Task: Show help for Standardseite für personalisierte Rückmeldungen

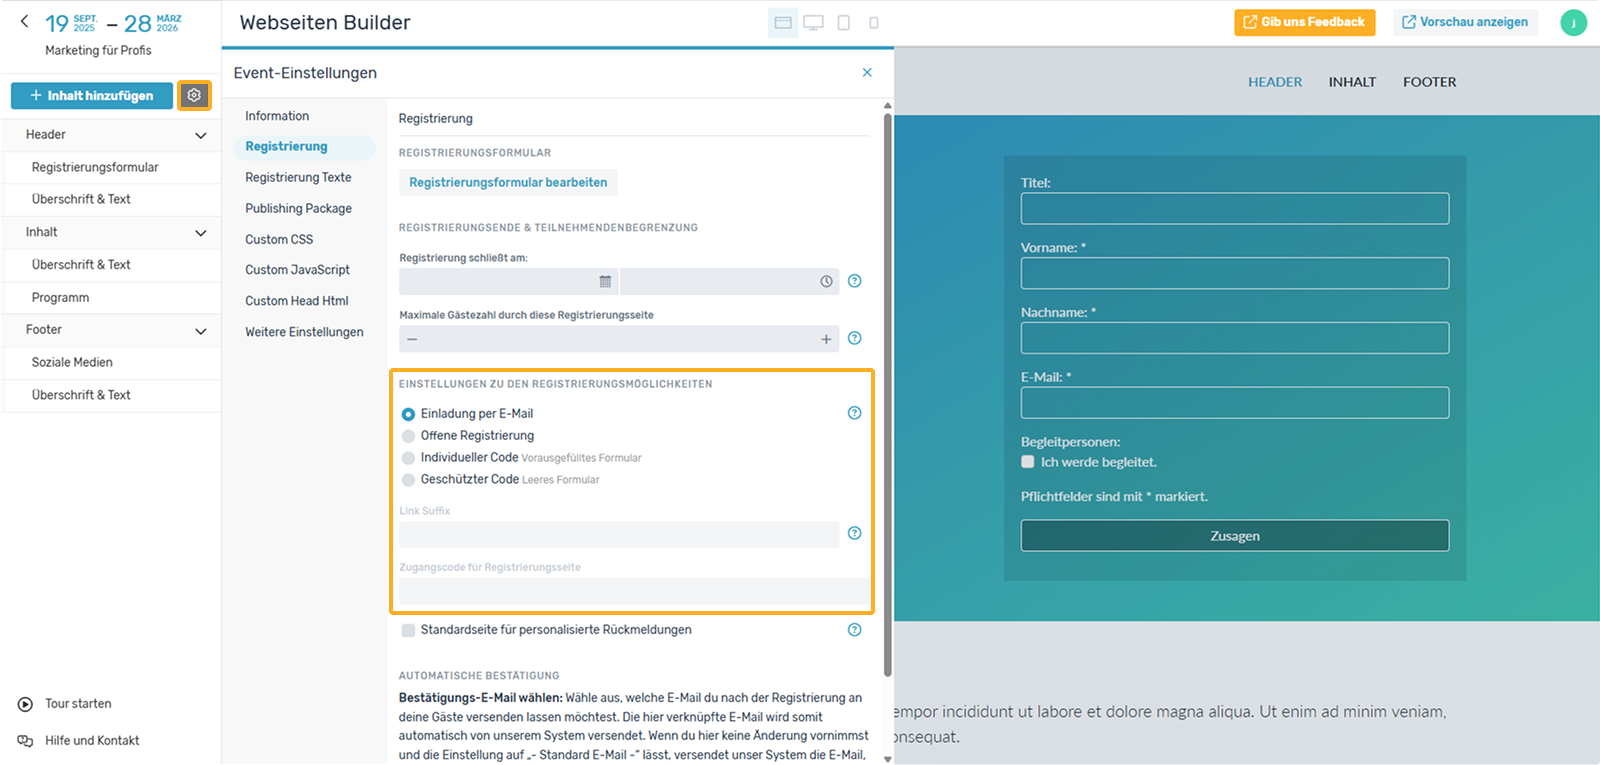Action: pyautogui.click(x=854, y=630)
